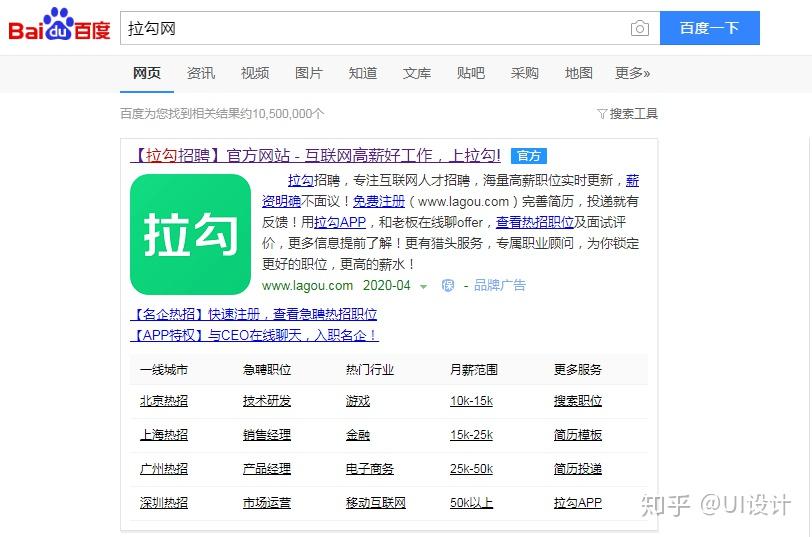Click 市场运营 job link
Screen dimensions: 812x537
pos(267,503)
